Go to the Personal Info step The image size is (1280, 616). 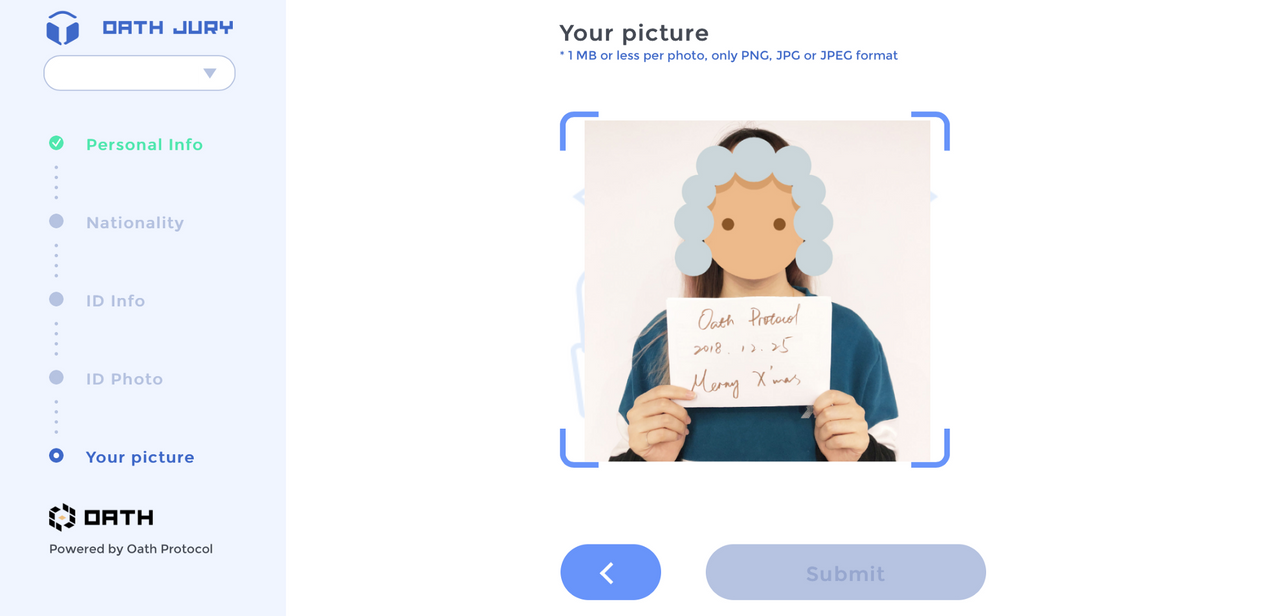click(144, 145)
